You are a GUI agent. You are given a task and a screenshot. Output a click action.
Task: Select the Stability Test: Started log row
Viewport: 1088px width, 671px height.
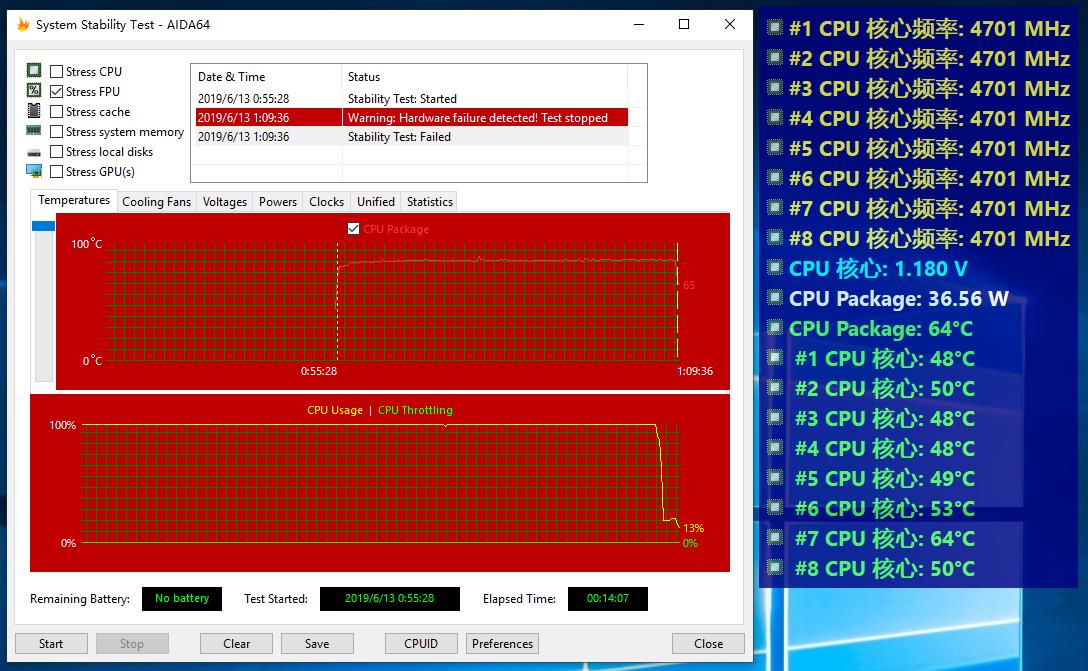tap(412, 99)
